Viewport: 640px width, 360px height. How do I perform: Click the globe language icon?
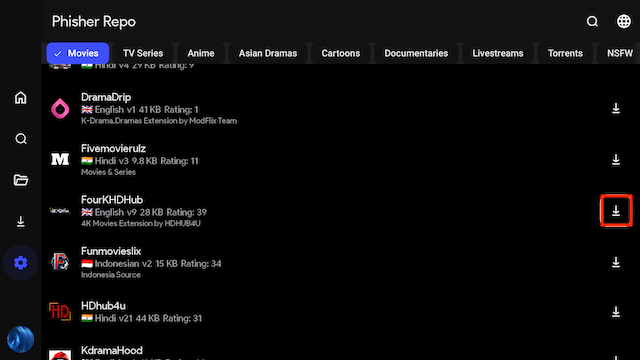[x=624, y=21]
